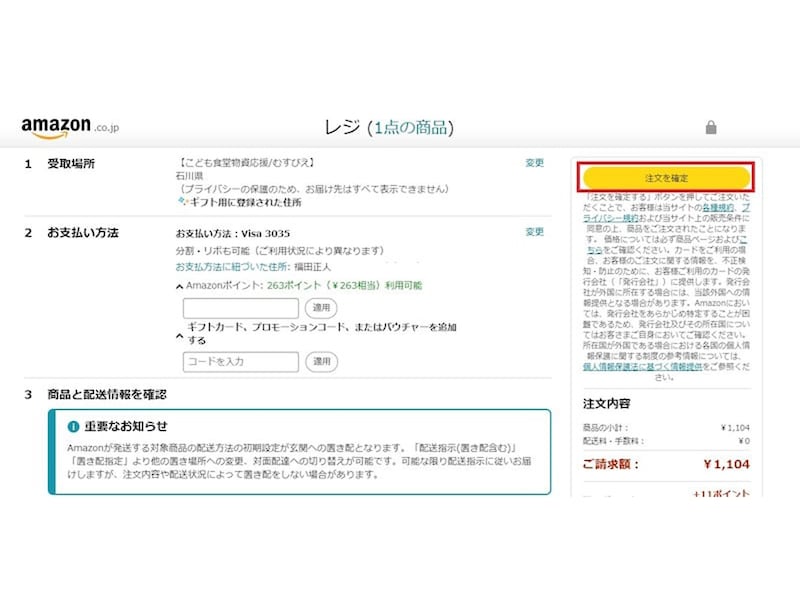Image resolution: width=800 pixels, height=600 pixels.
Task: Open 個人情報保護法に基づく情報提供 link
Action: click(x=641, y=367)
